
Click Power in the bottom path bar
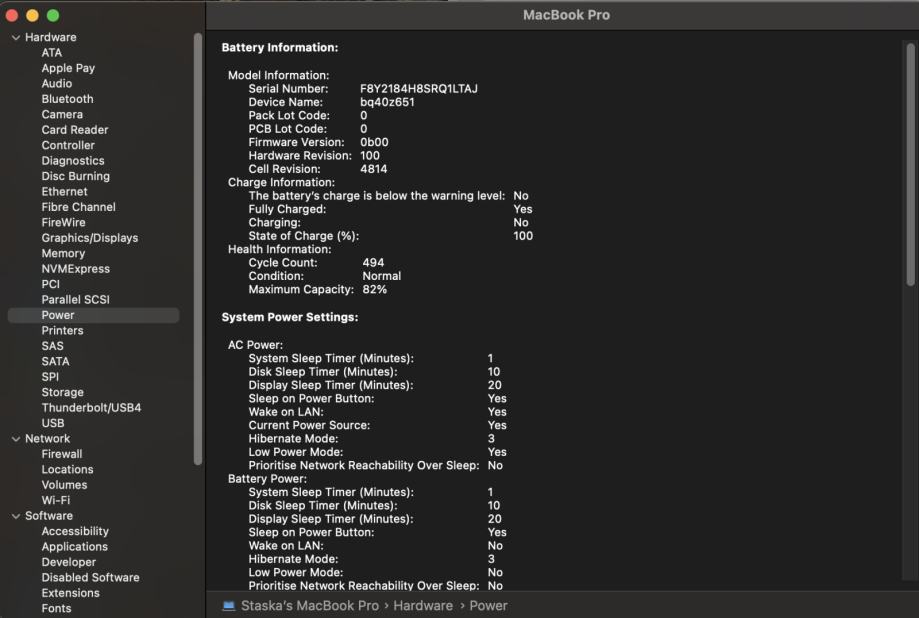[488, 606]
